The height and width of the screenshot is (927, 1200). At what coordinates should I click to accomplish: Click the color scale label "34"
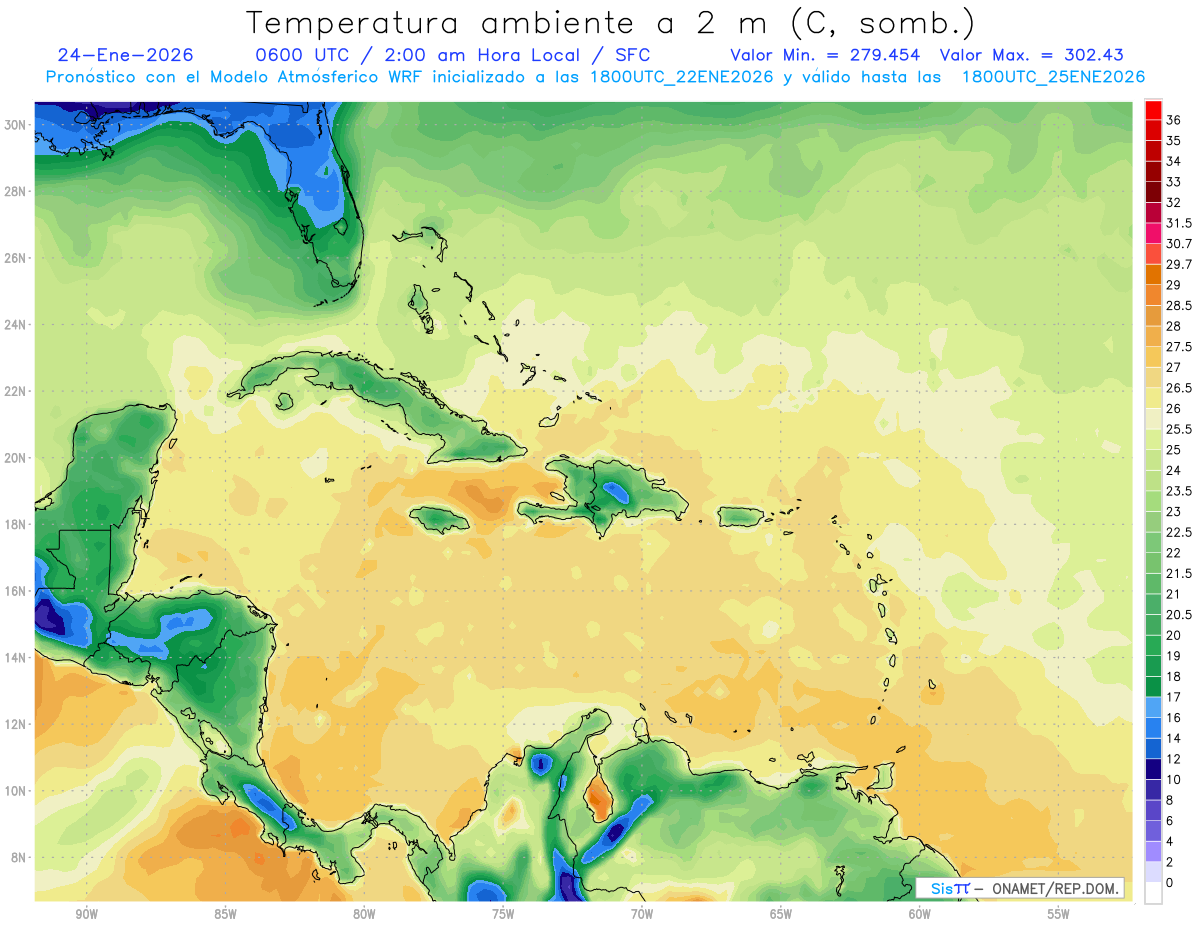pos(1174,160)
